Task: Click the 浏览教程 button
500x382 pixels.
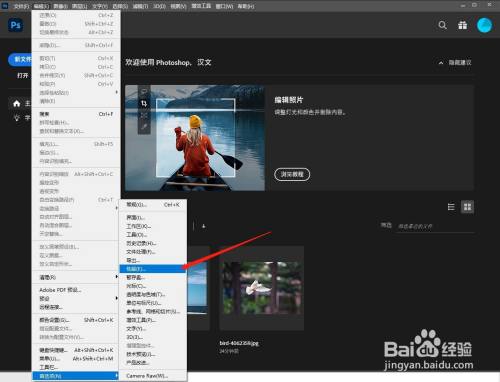Action: (292, 174)
